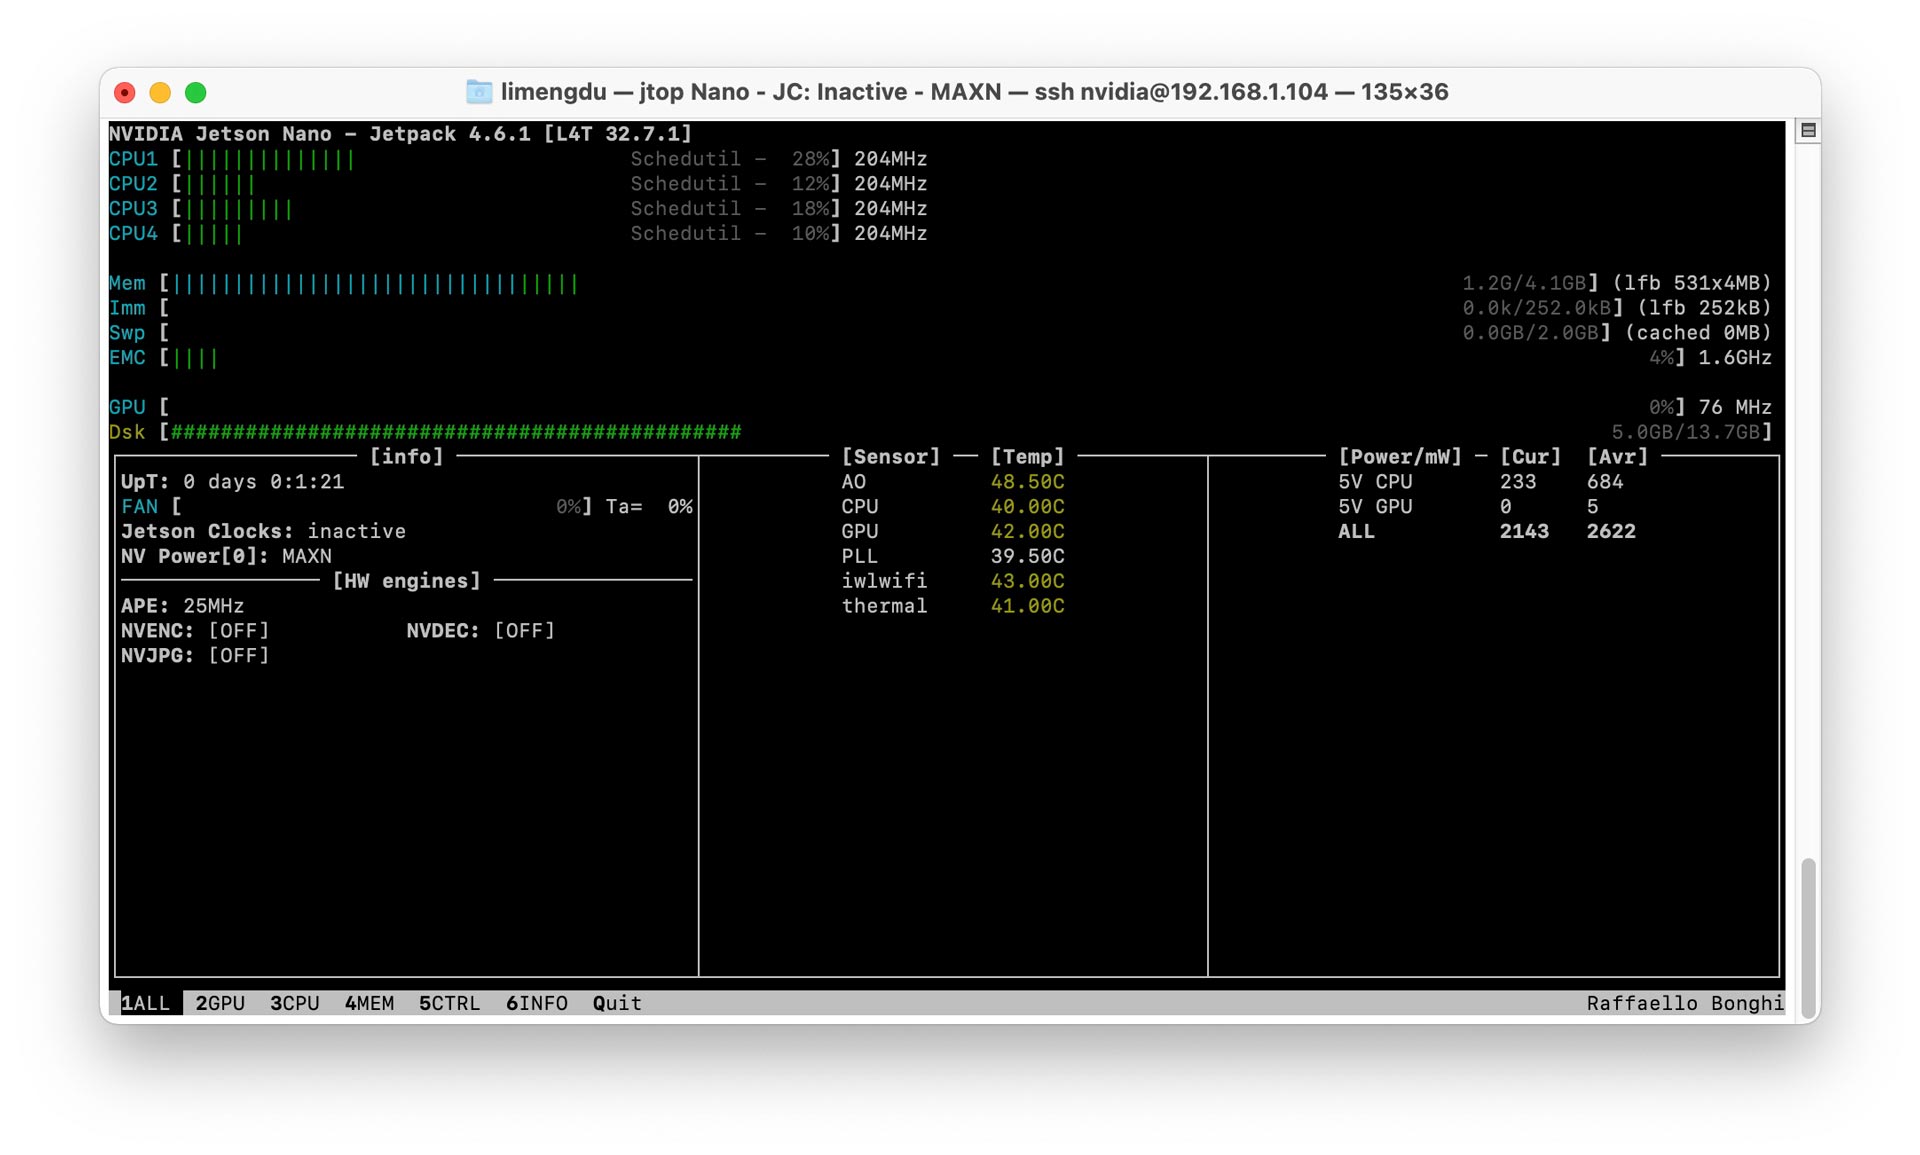Click the 'NVDEC: [OFF]' entry
This screenshot has width=1920, height=1155.
480,631
